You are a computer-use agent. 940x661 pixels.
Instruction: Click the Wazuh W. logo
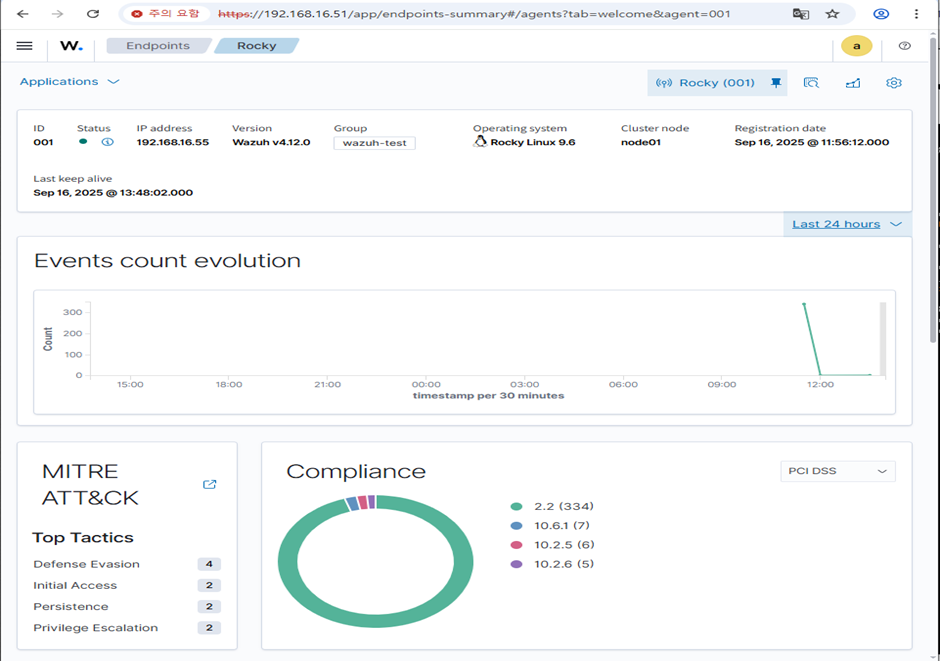tap(71, 46)
